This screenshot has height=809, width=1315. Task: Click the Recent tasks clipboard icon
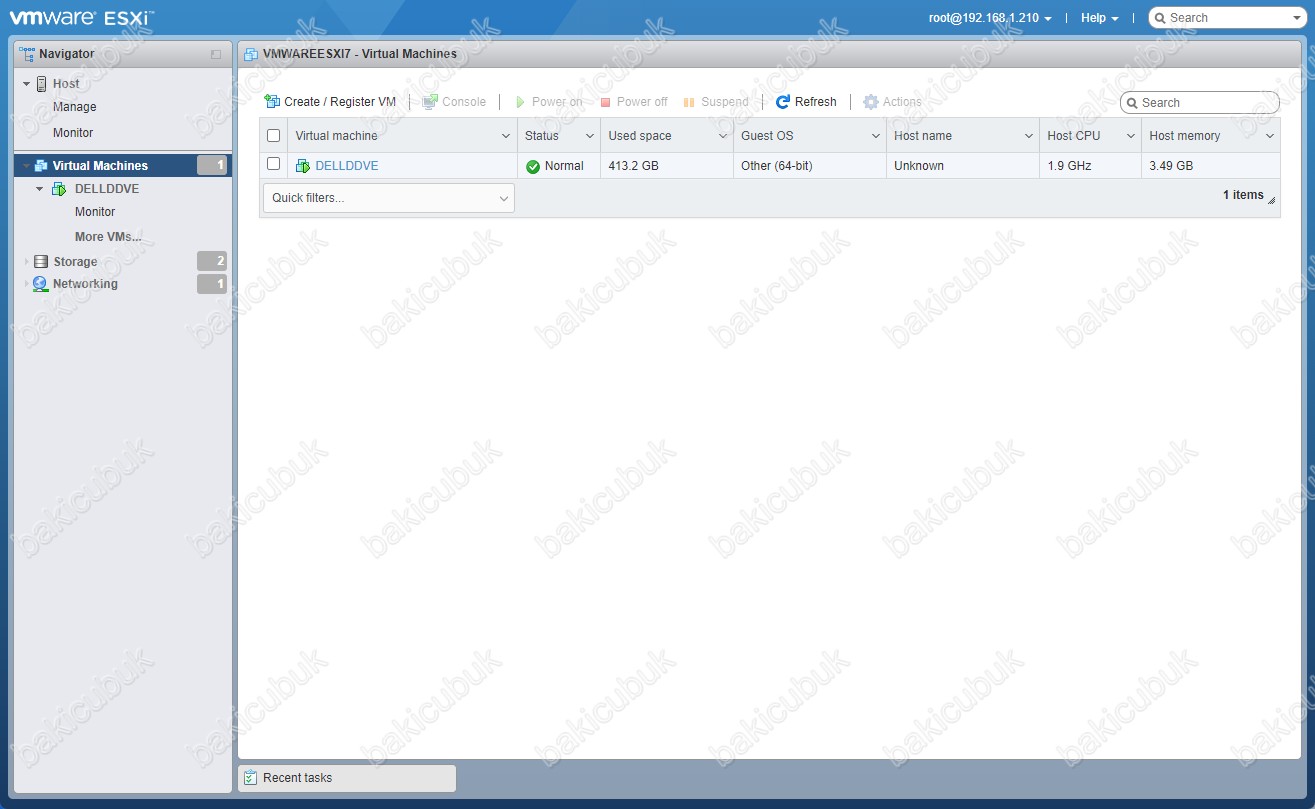pyautogui.click(x=251, y=778)
